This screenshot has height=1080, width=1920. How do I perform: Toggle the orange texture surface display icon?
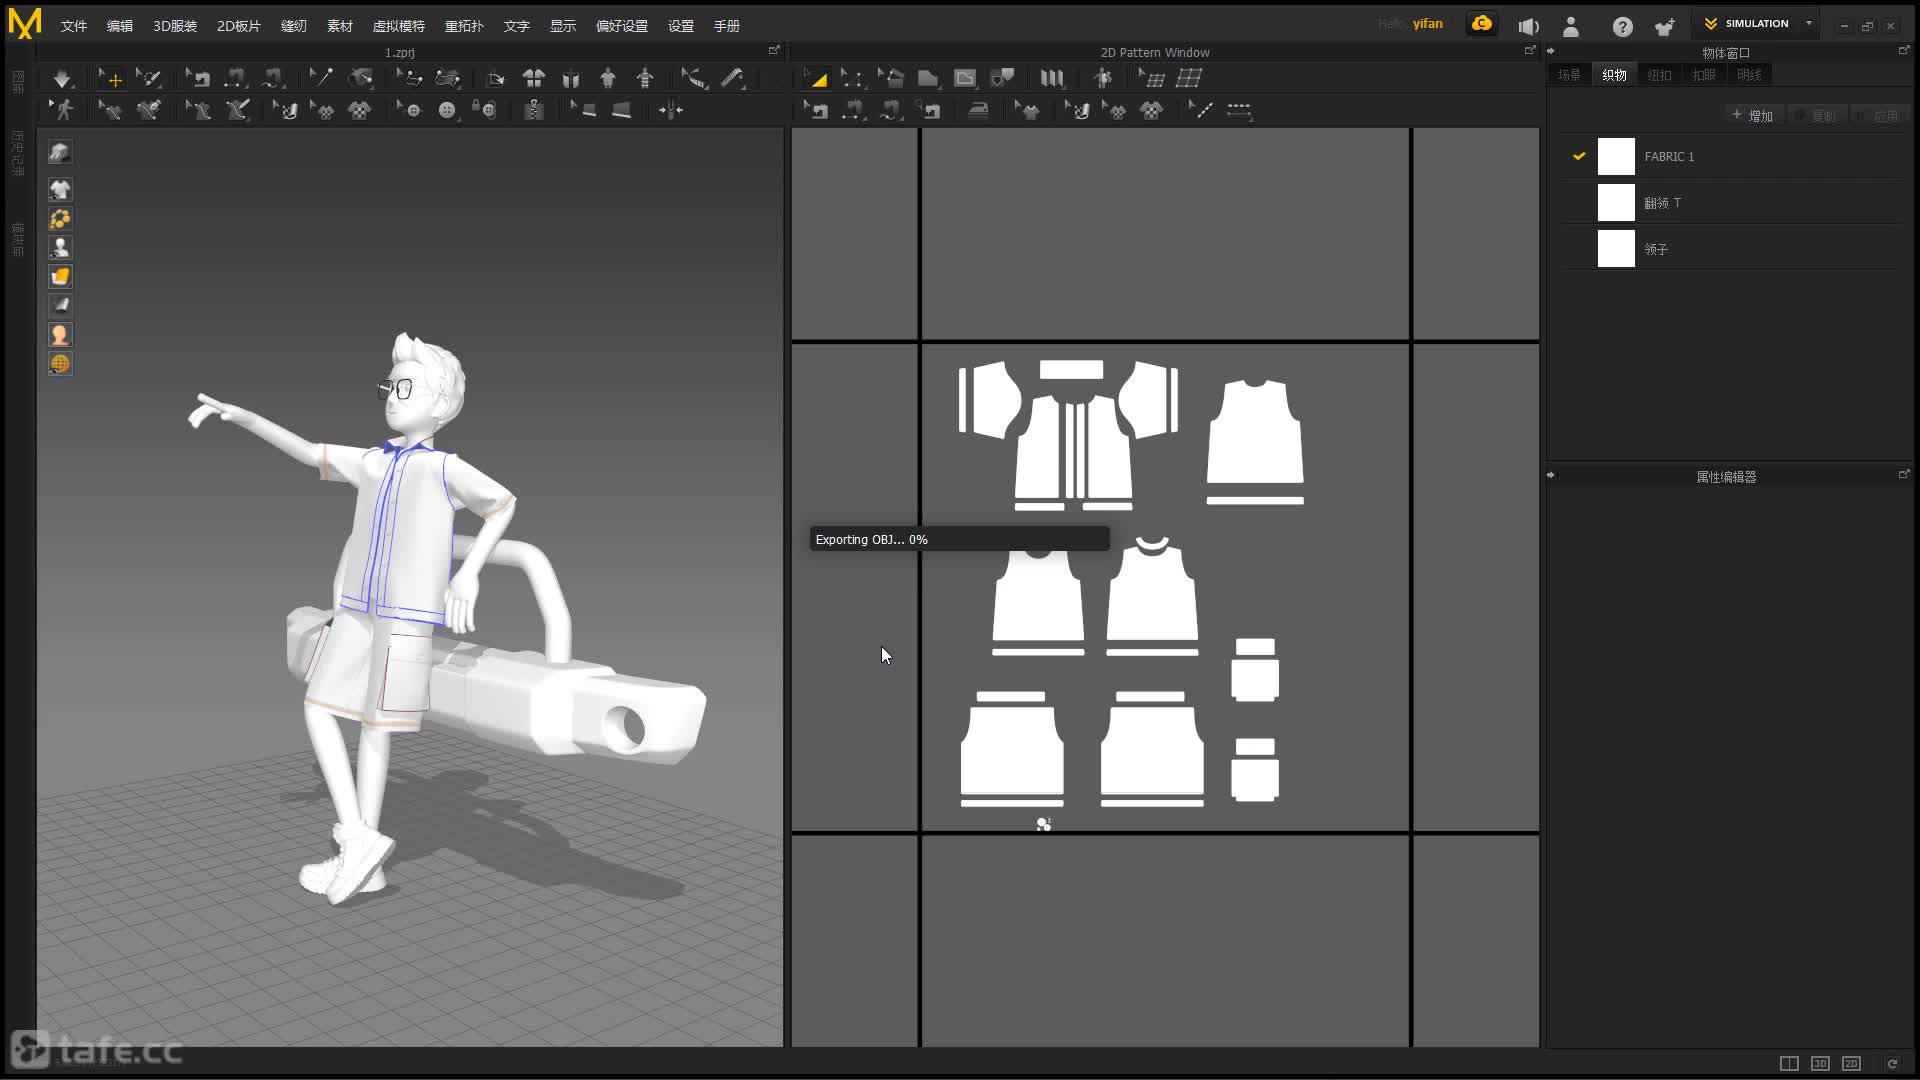(60, 277)
